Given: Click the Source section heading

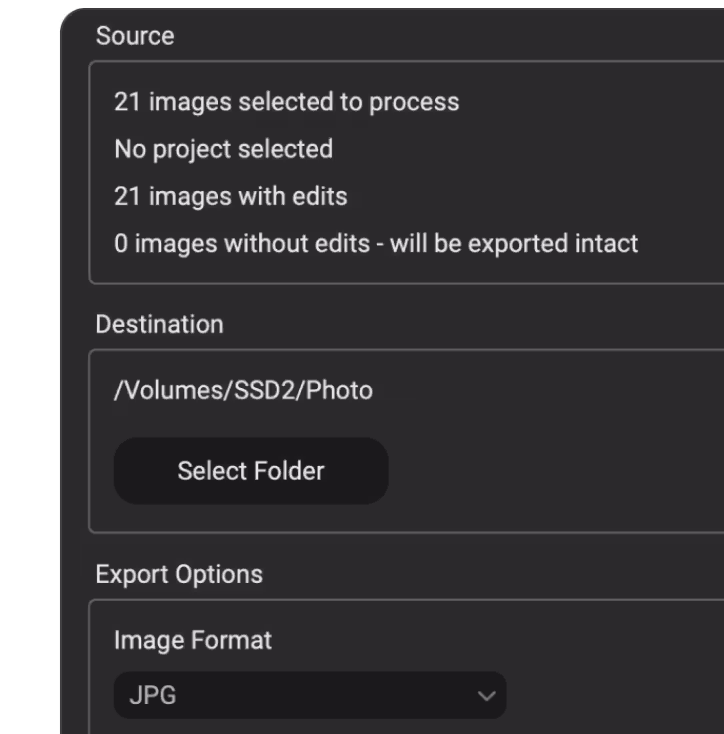Looking at the screenshot, I should [x=135, y=36].
